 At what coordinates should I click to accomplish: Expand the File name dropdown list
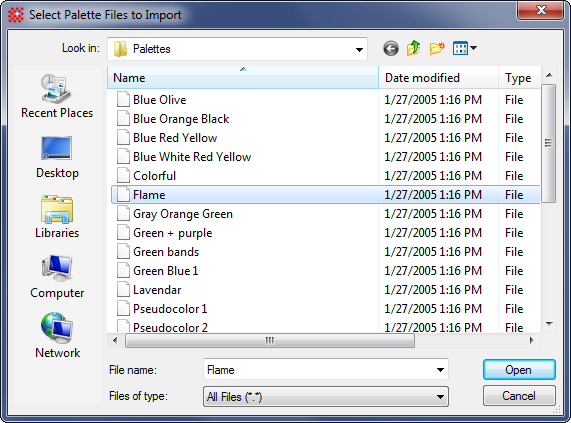coord(440,370)
